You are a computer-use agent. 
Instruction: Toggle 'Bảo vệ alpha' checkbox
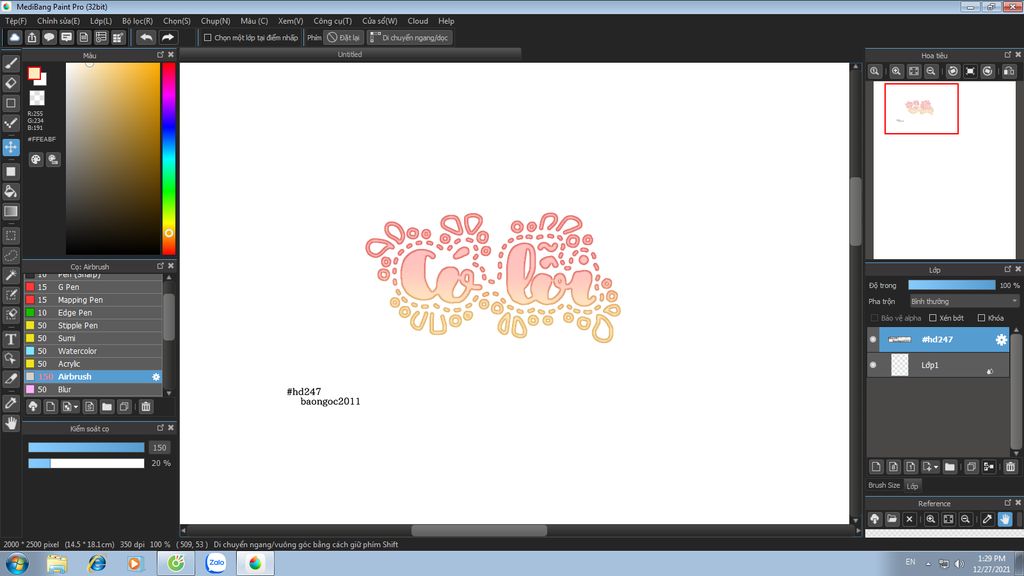tap(874, 318)
